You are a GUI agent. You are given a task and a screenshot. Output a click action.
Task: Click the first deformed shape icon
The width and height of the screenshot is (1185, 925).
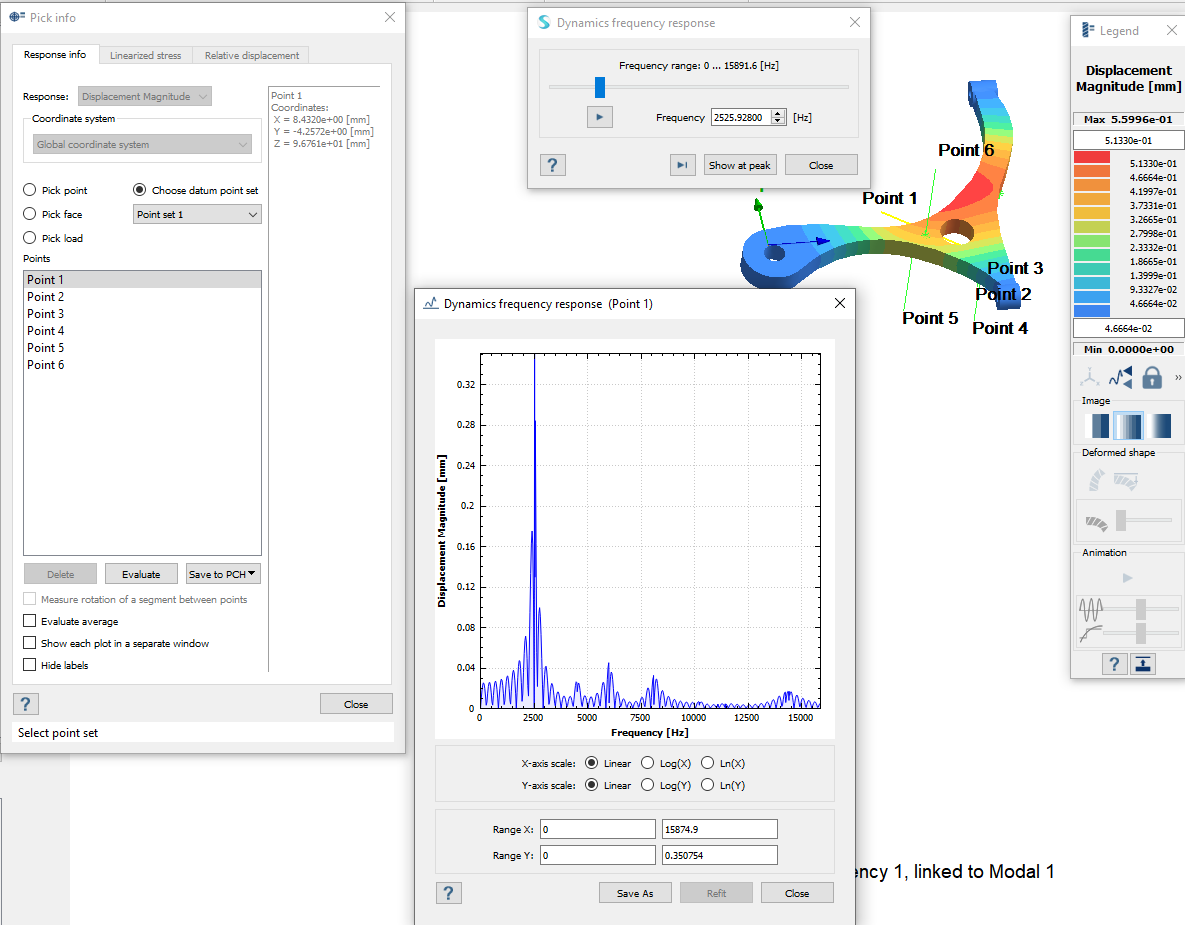(x=1096, y=480)
